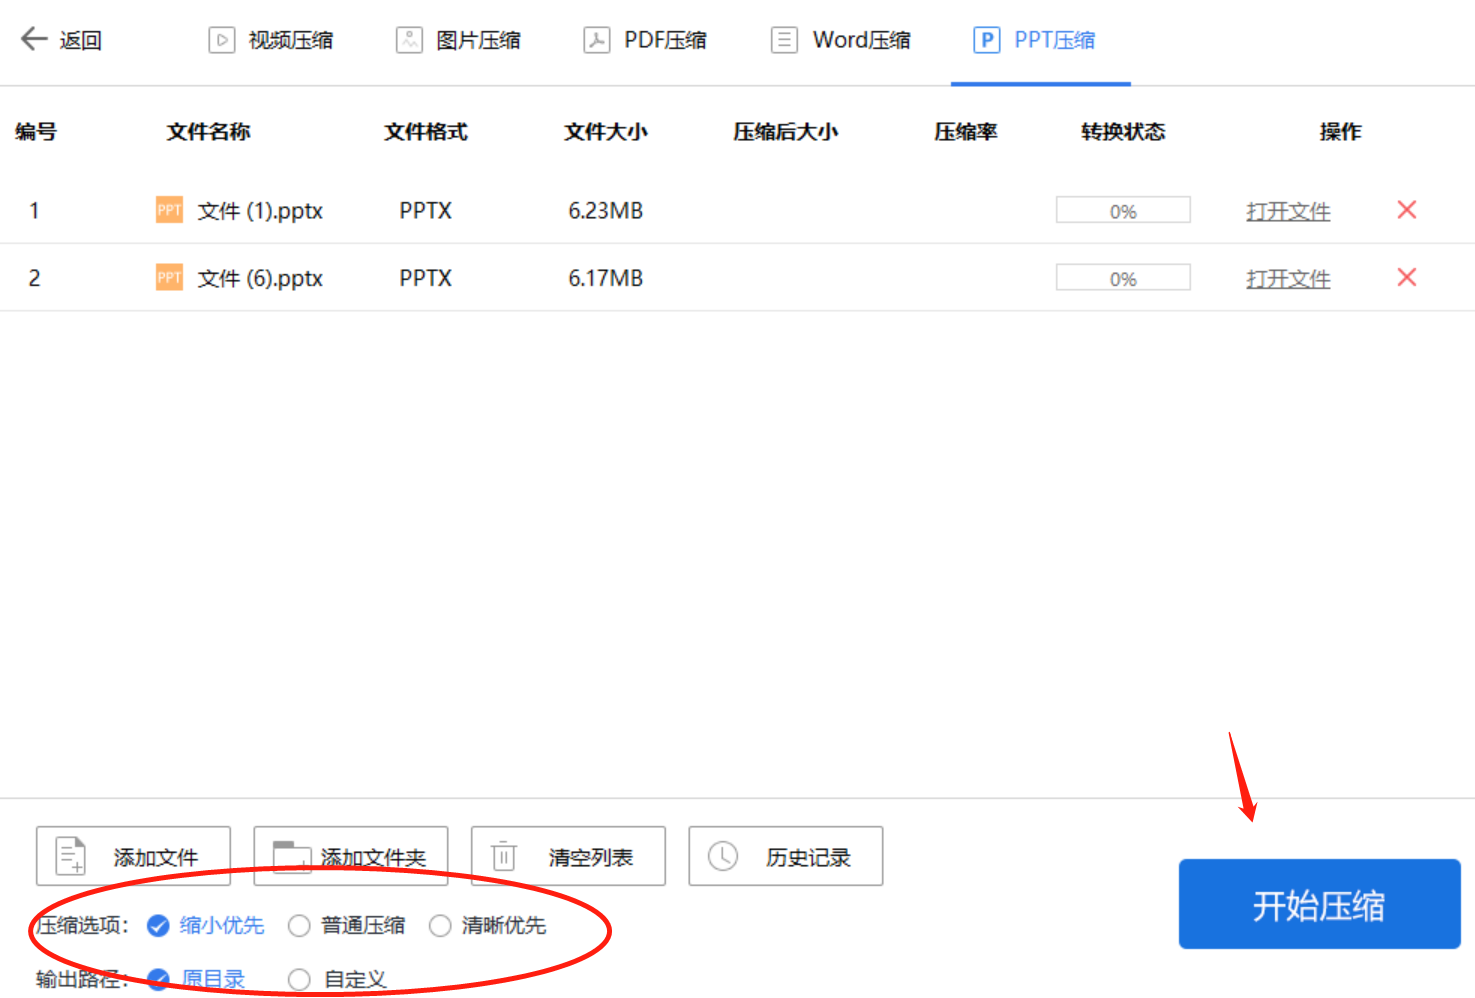This screenshot has width=1475, height=998.
Task: Click the 文件名称 column header
Action: 208,132
